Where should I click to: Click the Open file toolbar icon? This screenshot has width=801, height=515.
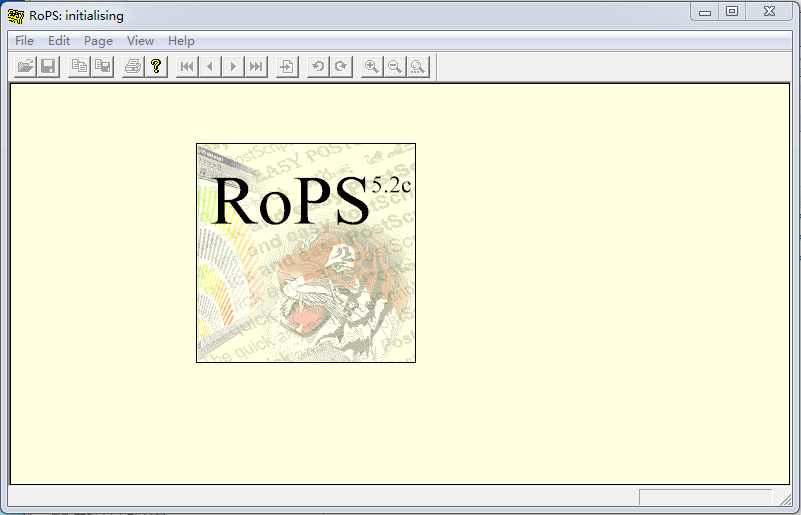[x=26, y=66]
